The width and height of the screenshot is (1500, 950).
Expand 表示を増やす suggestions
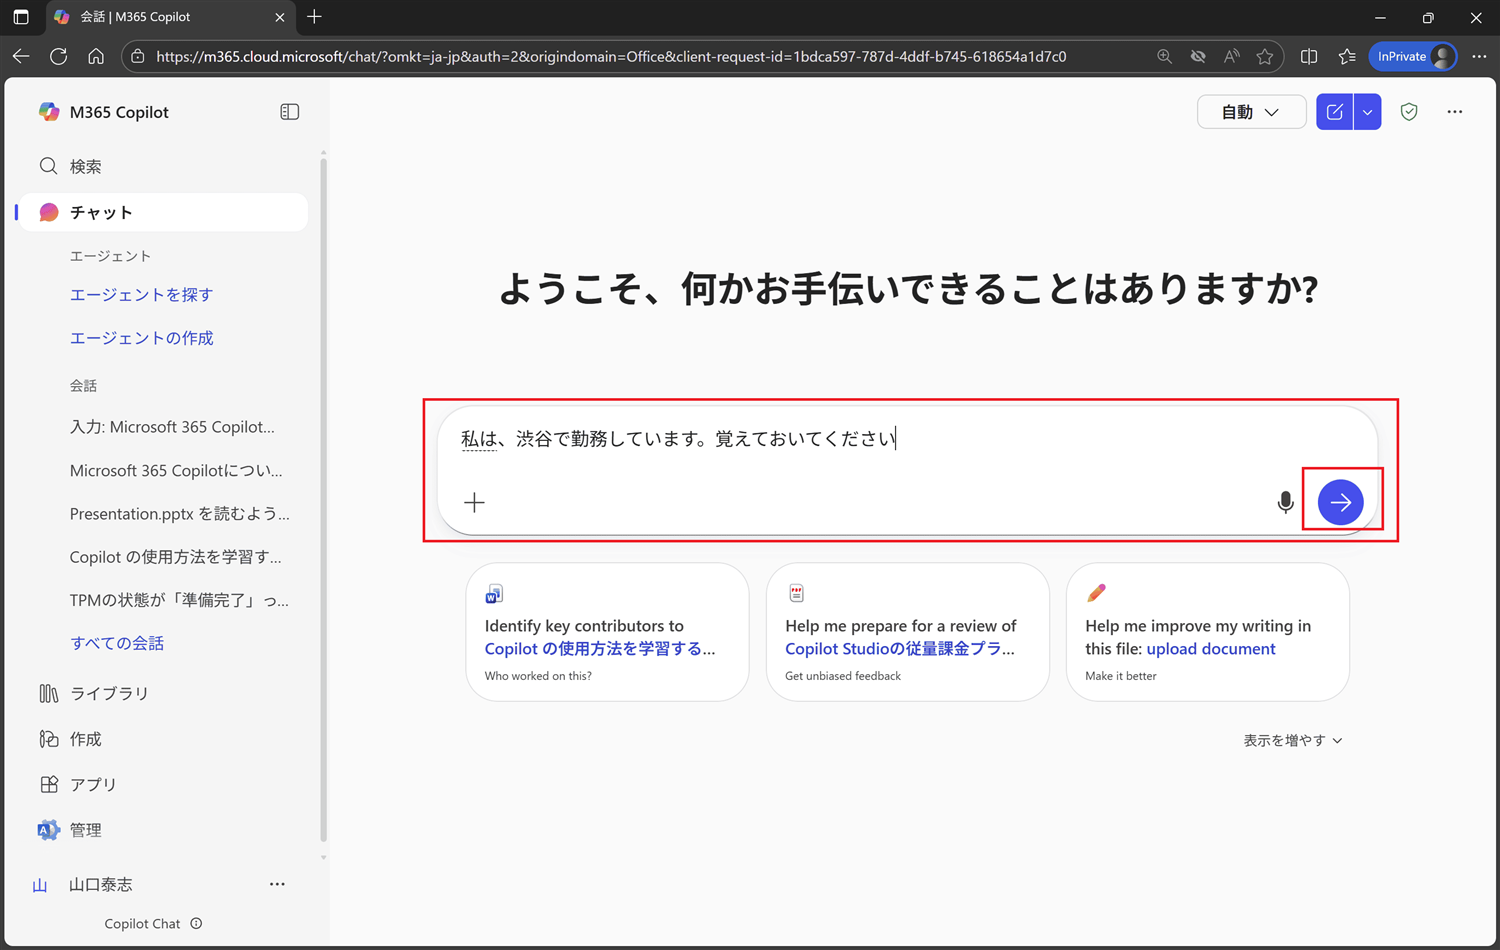(x=1292, y=740)
